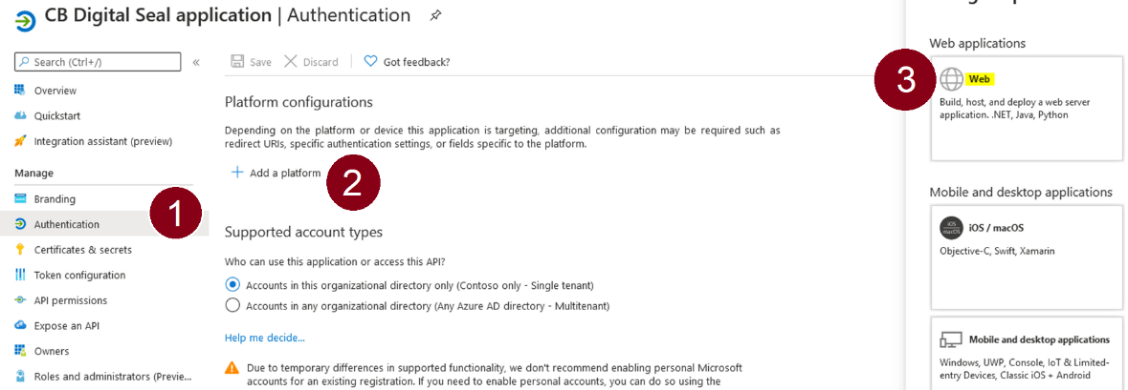
Task: Open the Owners page
Action: [x=51, y=351]
